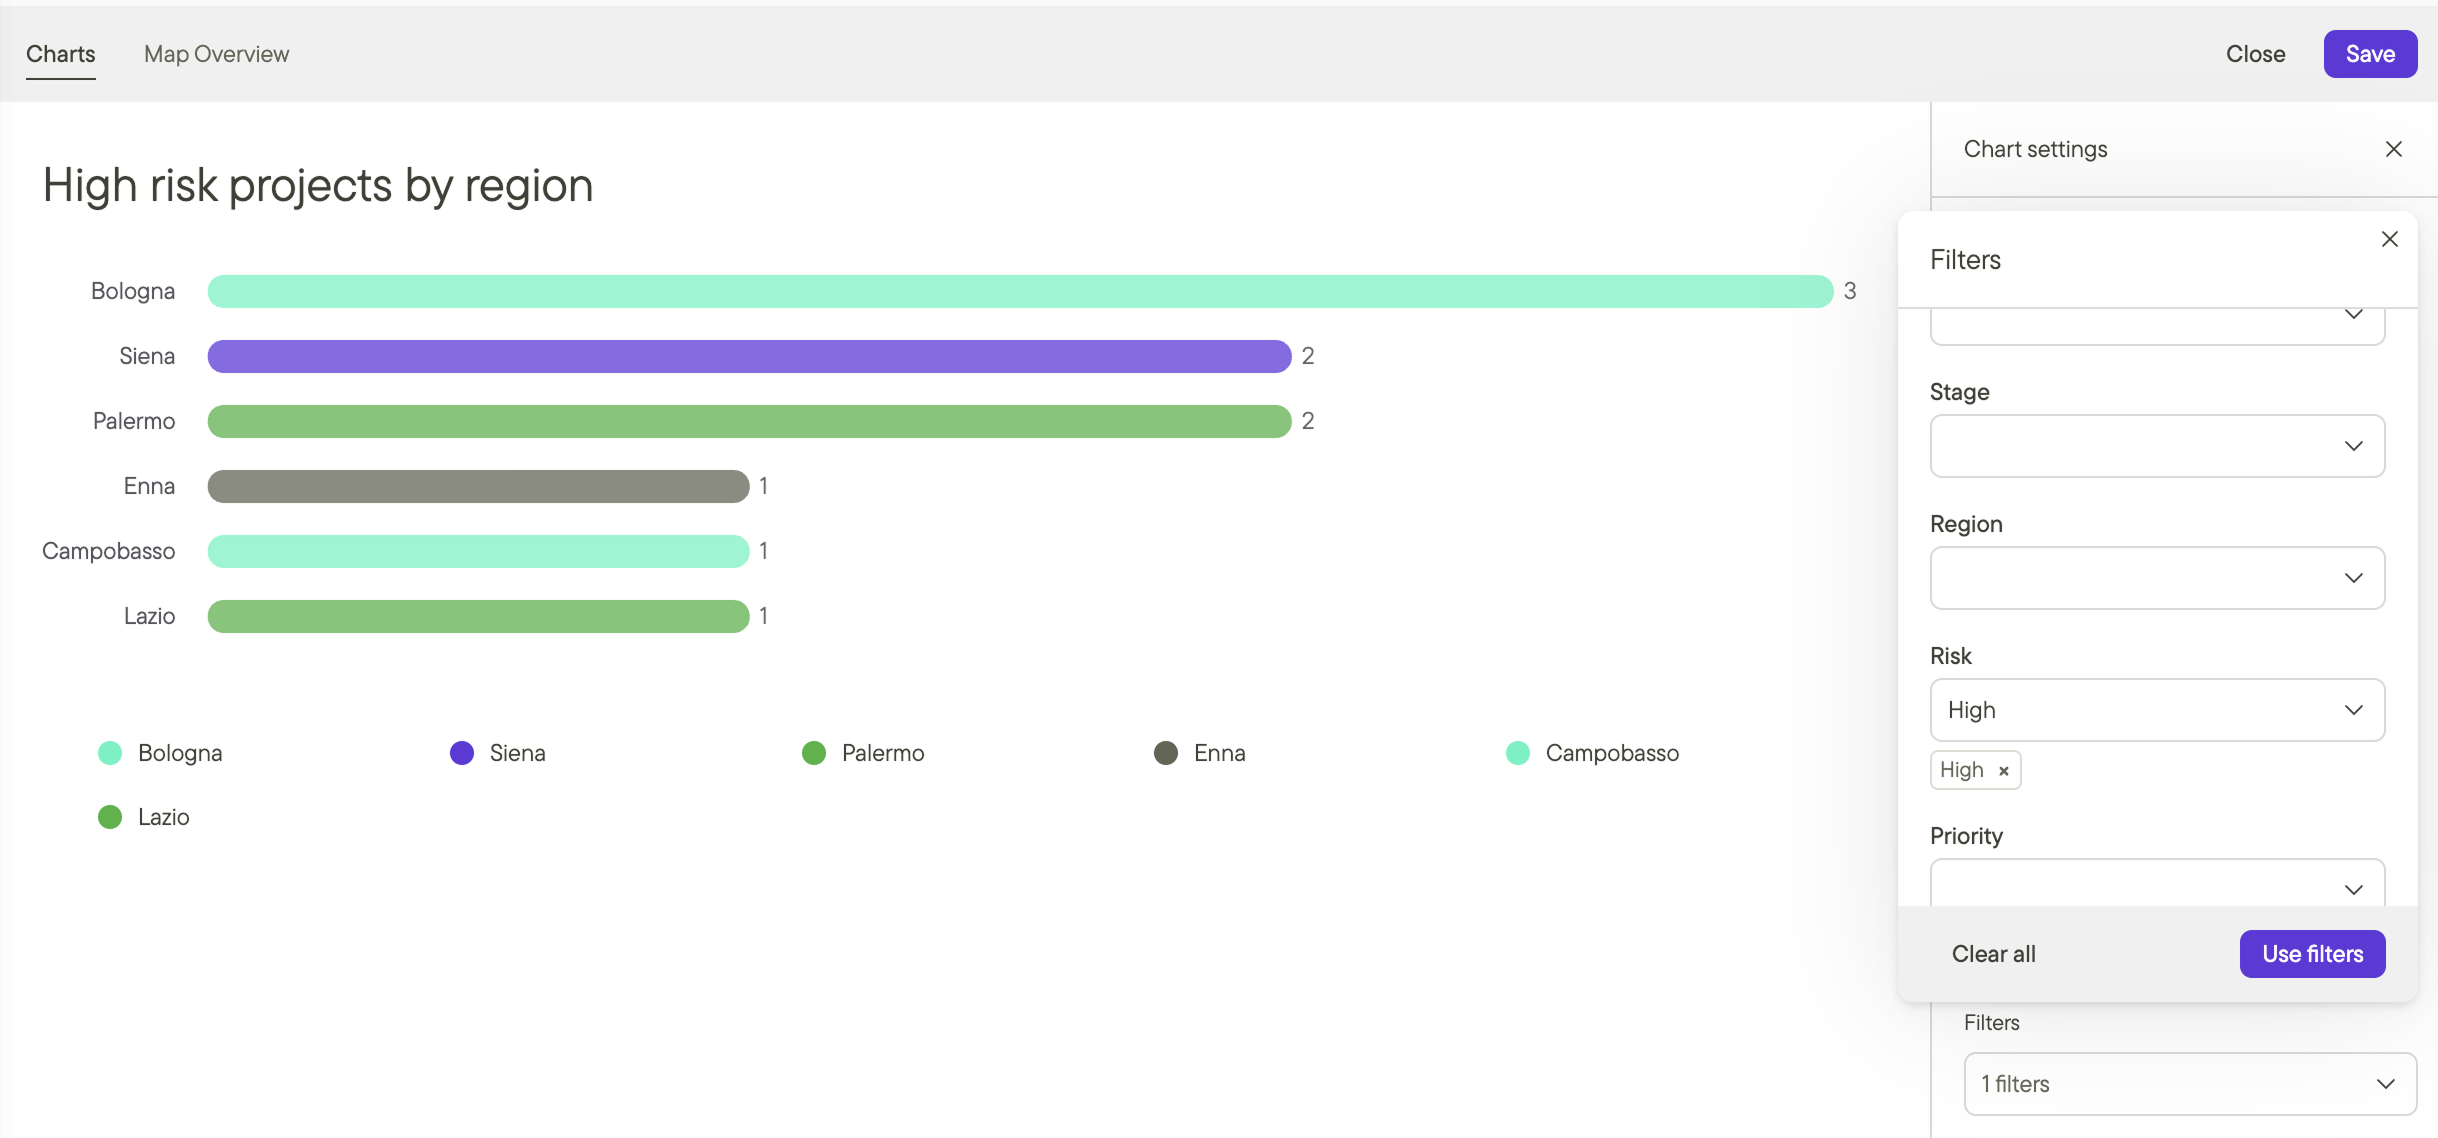
Task: Click the Lazio legend entry
Action: point(163,817)
